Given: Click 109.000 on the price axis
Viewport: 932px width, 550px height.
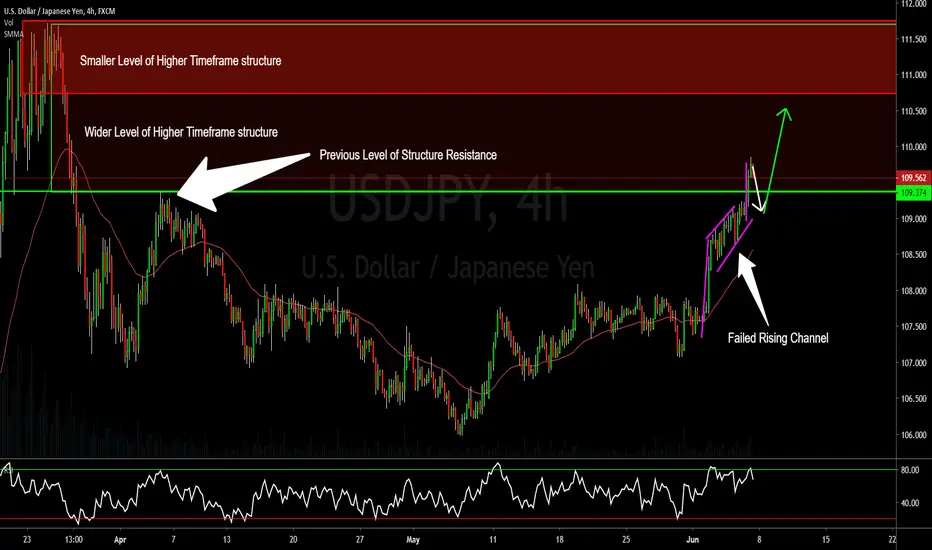Looking at the screenshot, I should point(914,219).
